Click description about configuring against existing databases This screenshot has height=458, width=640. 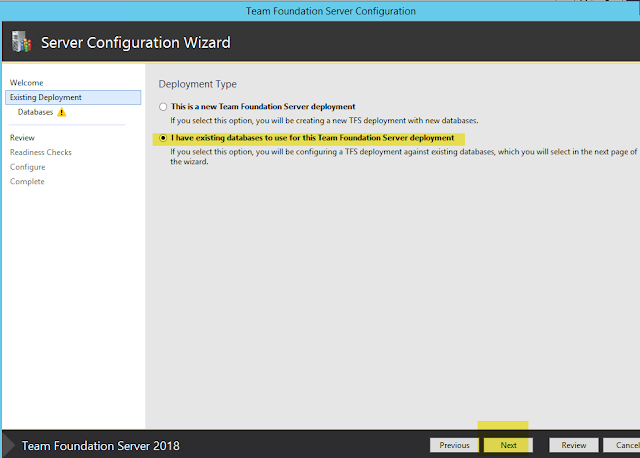[403, 157]
